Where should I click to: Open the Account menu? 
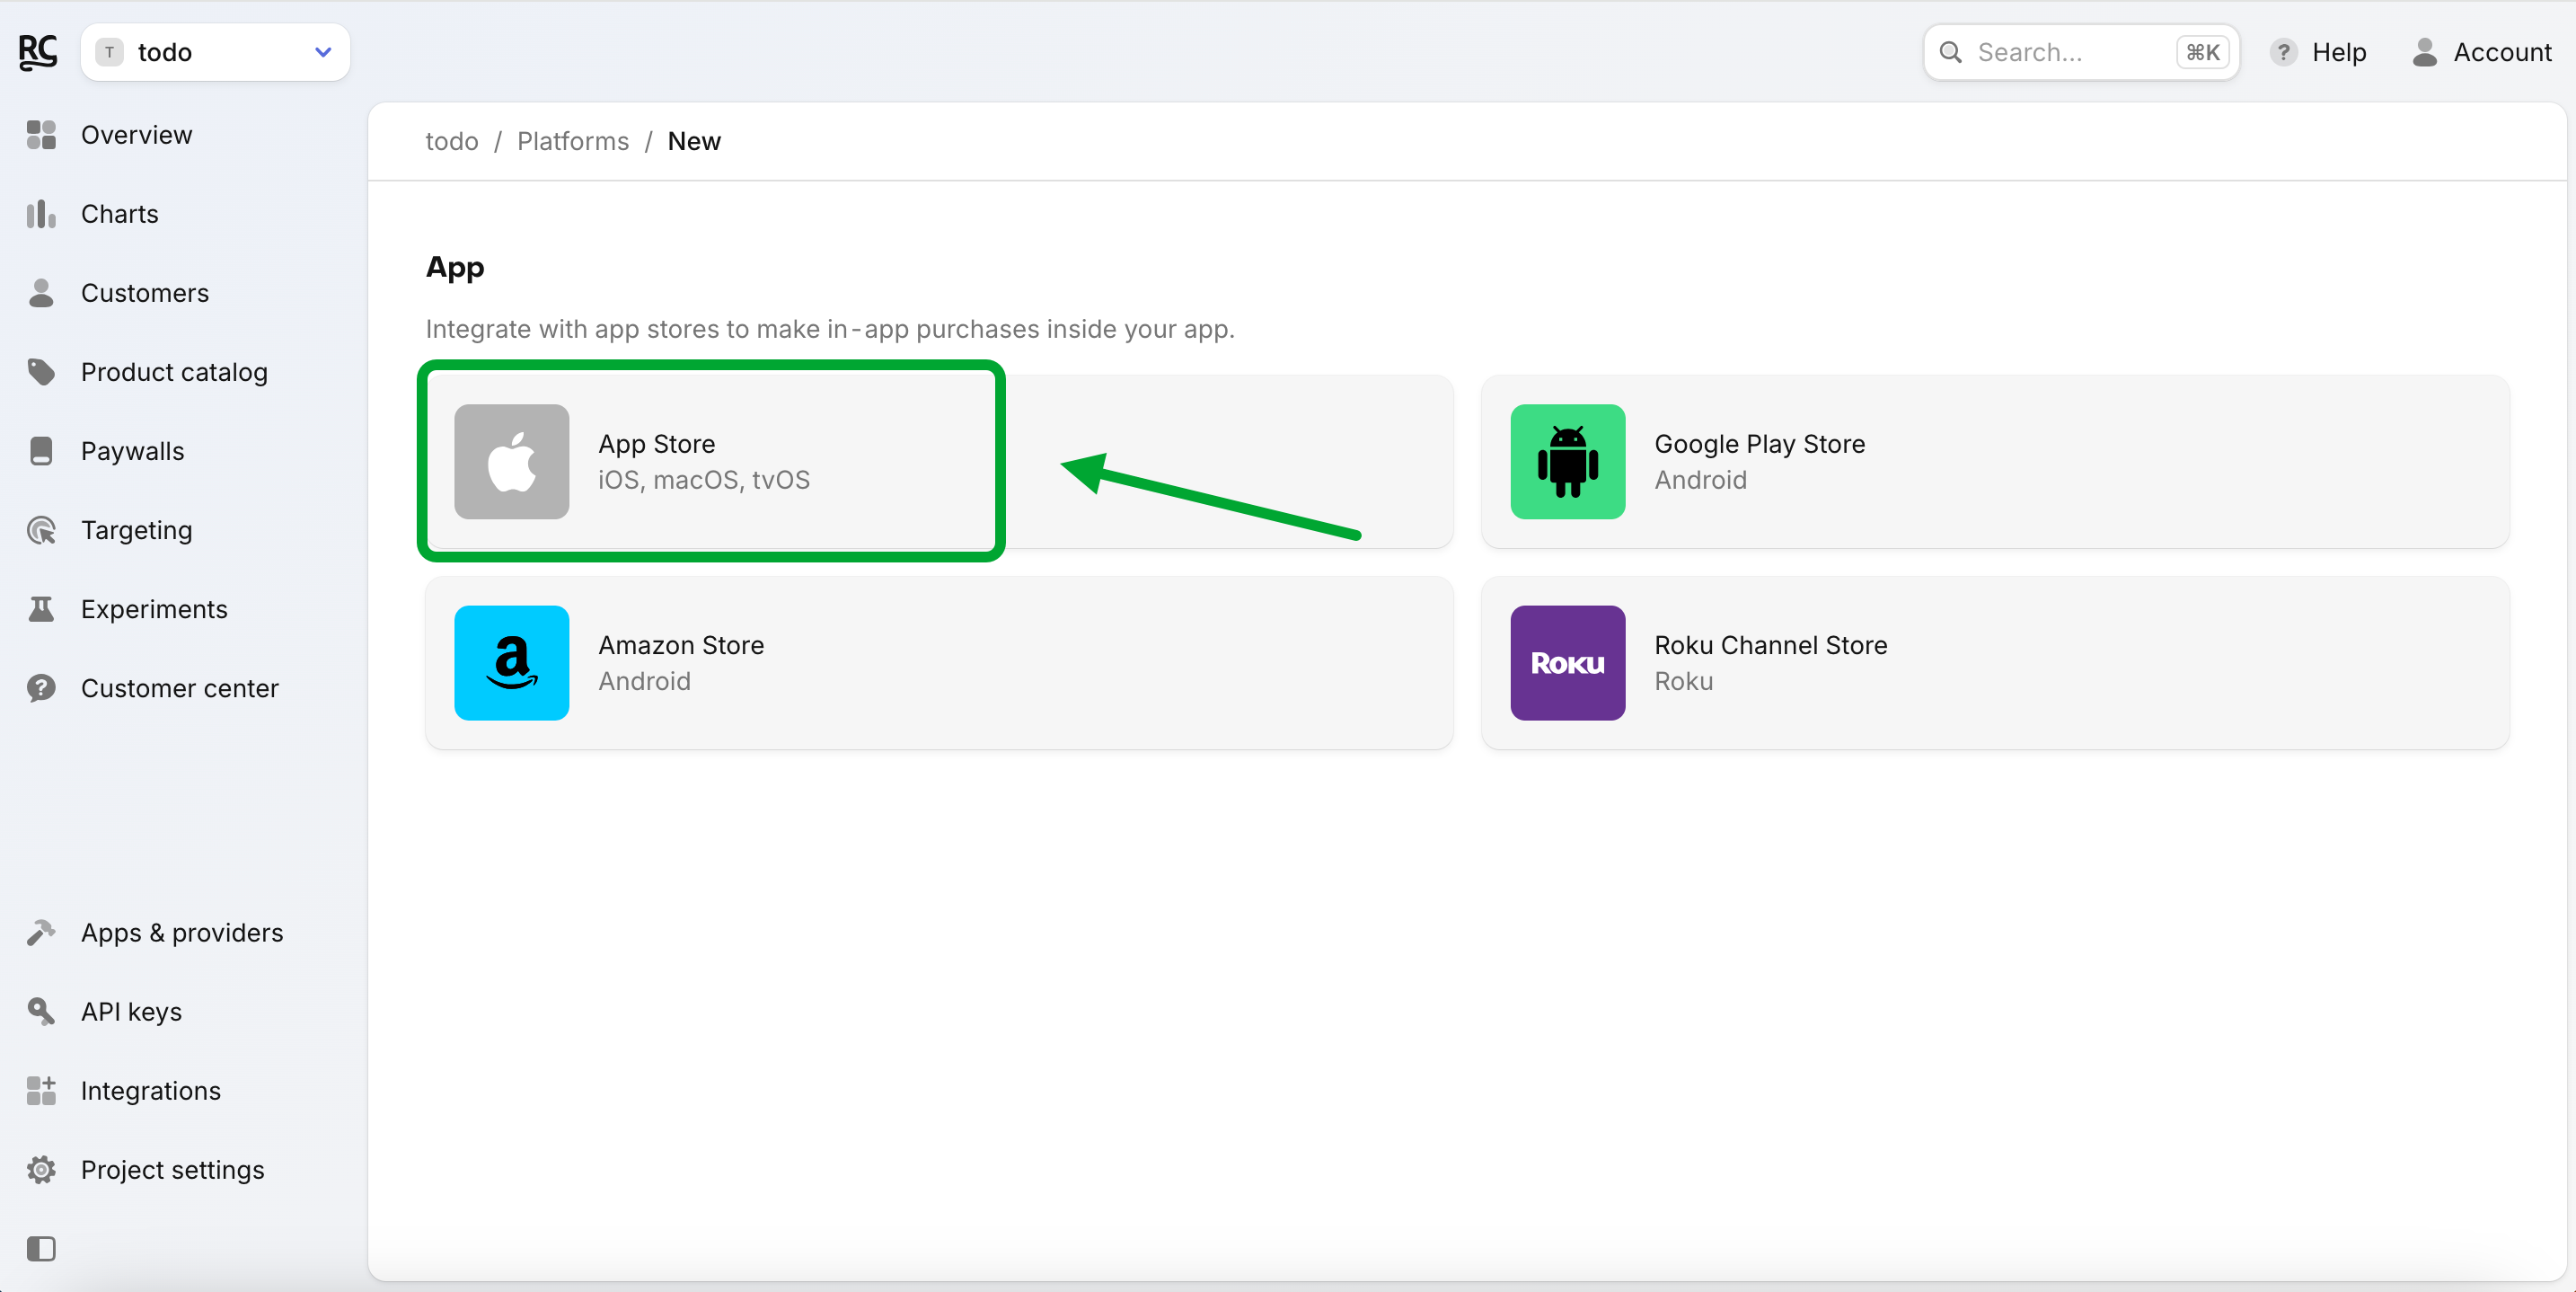click(x=2481, y=52)
